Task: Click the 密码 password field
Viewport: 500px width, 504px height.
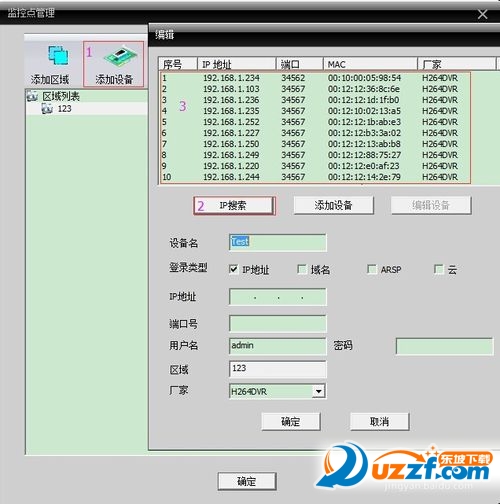Action: (x=444, y=346)
